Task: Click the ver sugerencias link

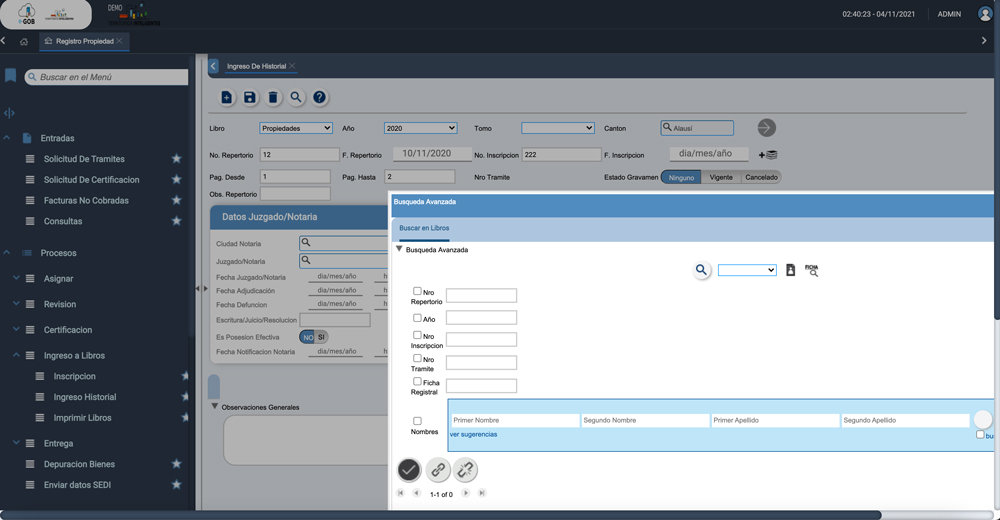Action: [x=473, y=434]
